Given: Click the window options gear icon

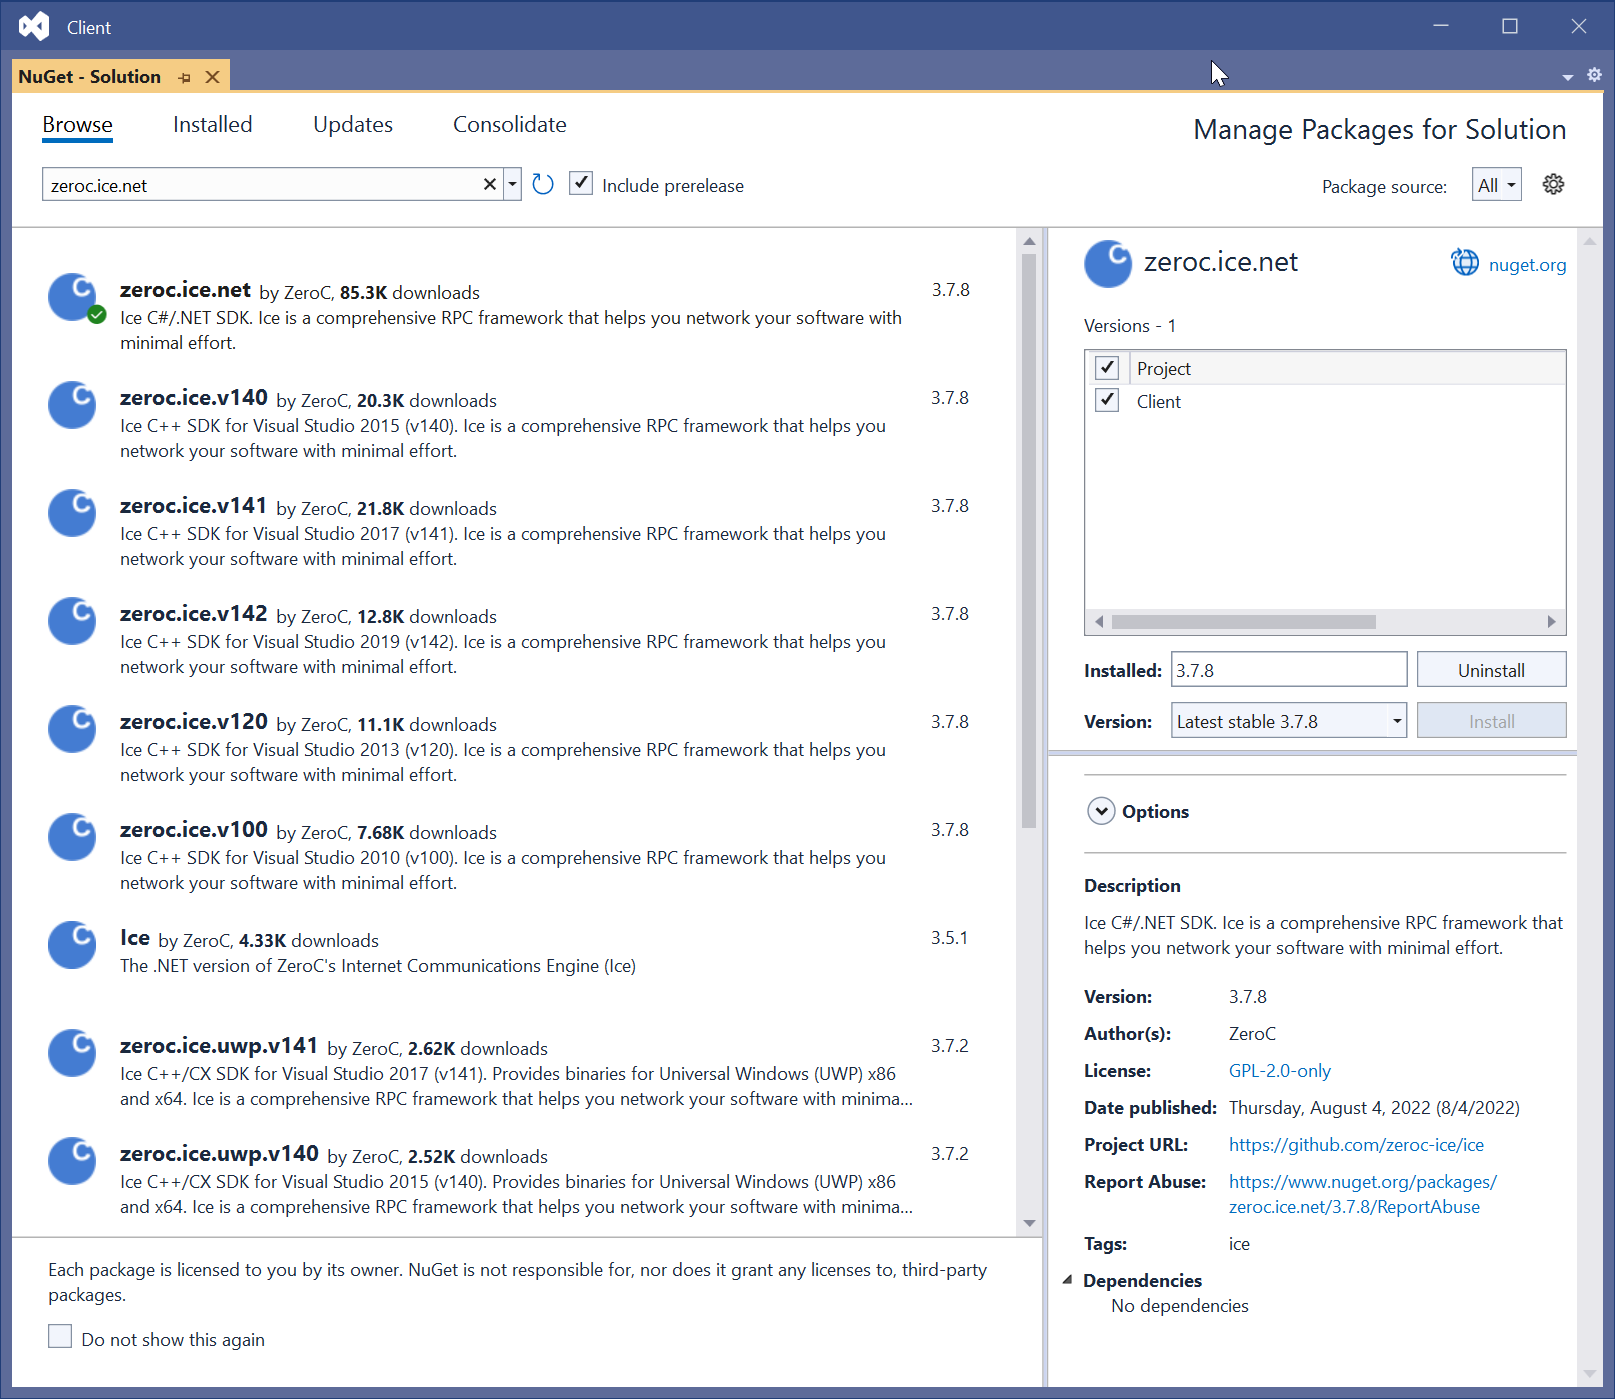Looking at the screenshot, I should [x=1594, y=75].
